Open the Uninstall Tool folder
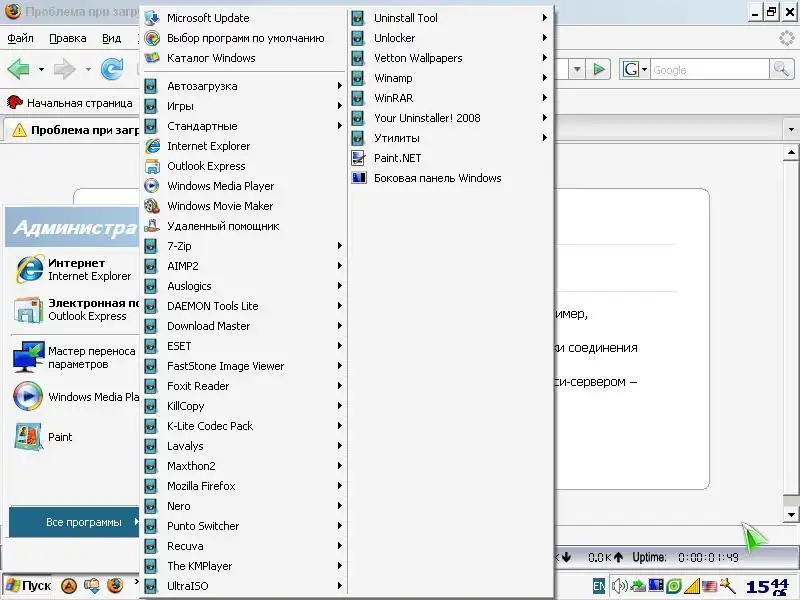This screenshot has height=600, width=800. [x=450, y=18]
